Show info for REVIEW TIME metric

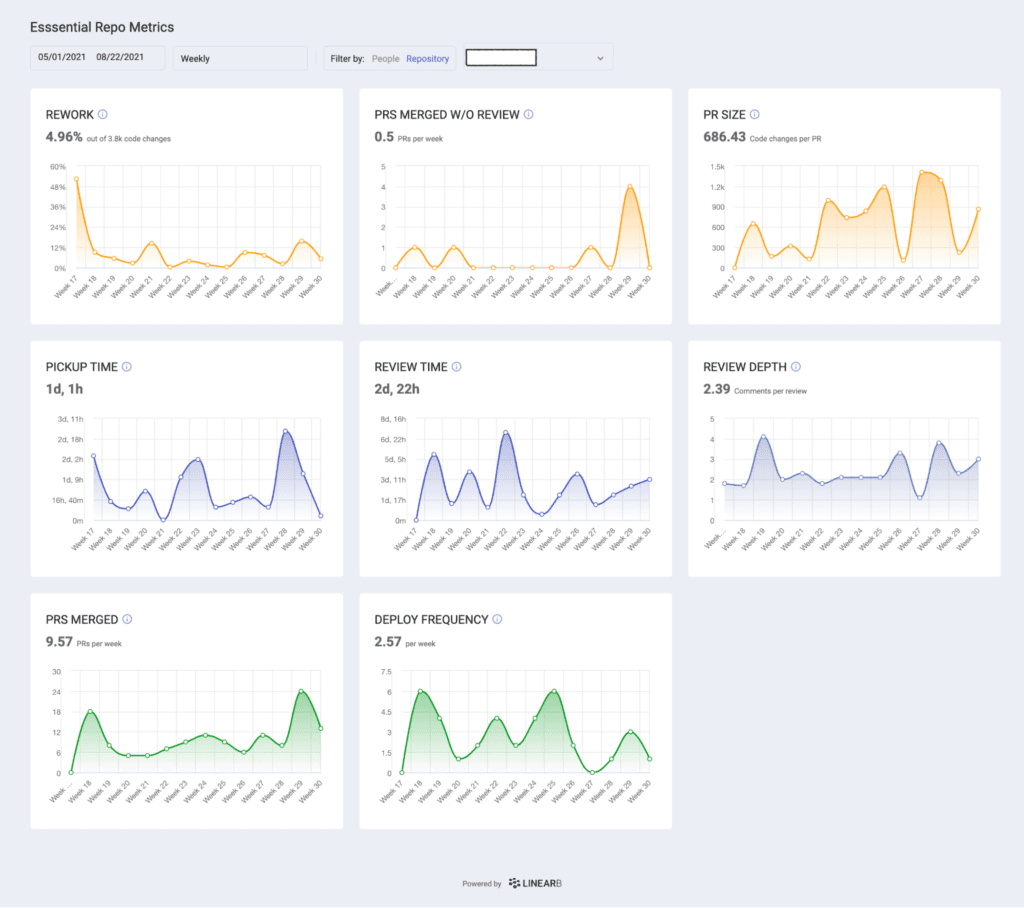click(456, 367)
